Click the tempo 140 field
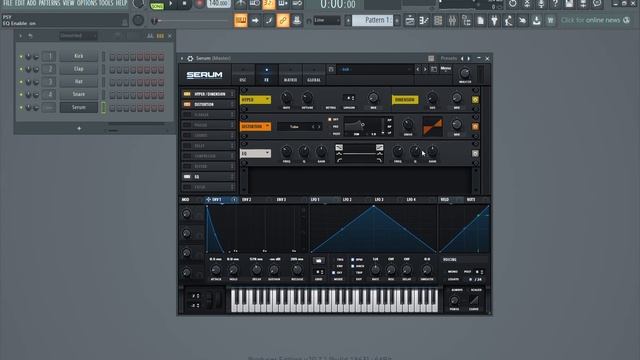 point(218,4)
